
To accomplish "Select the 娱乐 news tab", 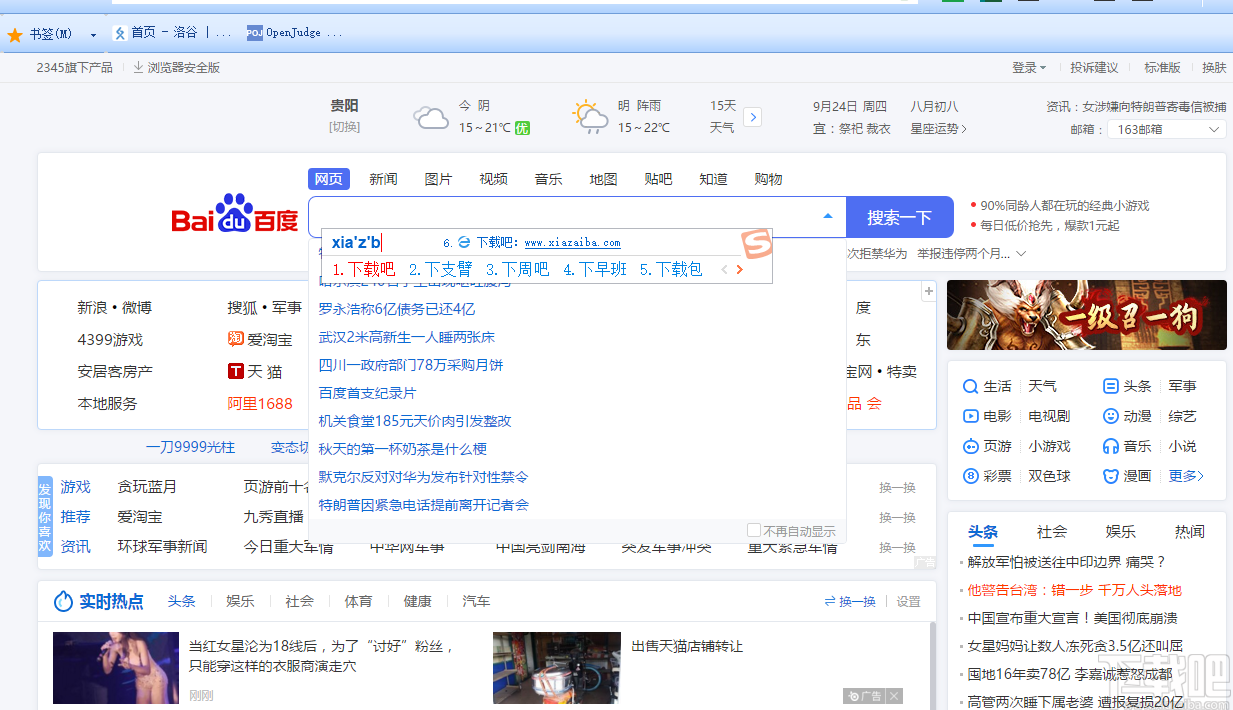I will click(x=1119, y=531).
